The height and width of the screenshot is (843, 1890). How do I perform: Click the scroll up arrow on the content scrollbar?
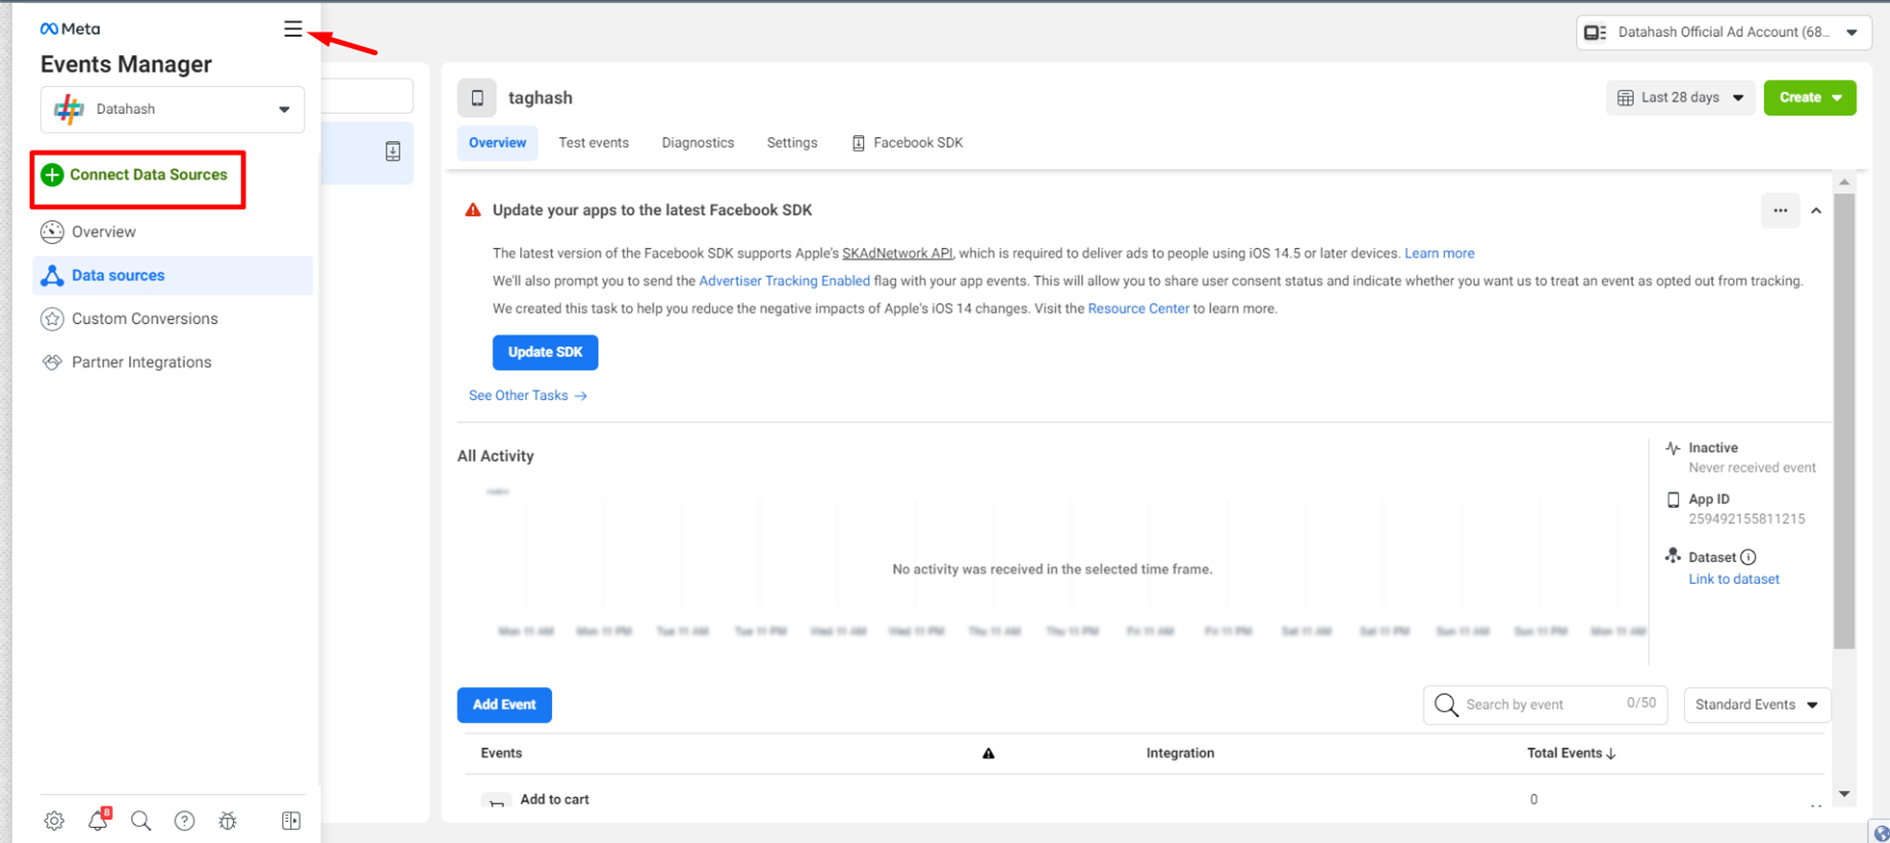click(x=1844, y=182)
